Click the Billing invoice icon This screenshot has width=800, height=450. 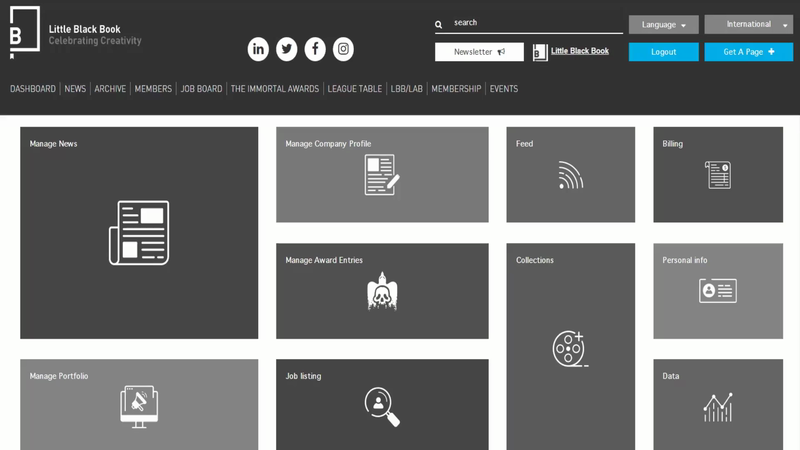[718, 175]
